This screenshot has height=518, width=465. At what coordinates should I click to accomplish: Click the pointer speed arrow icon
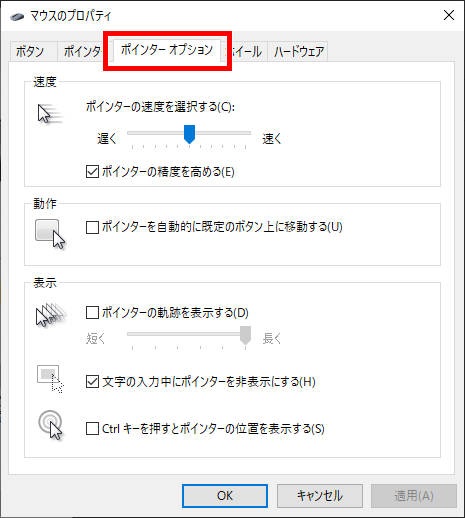click(50, 114)
